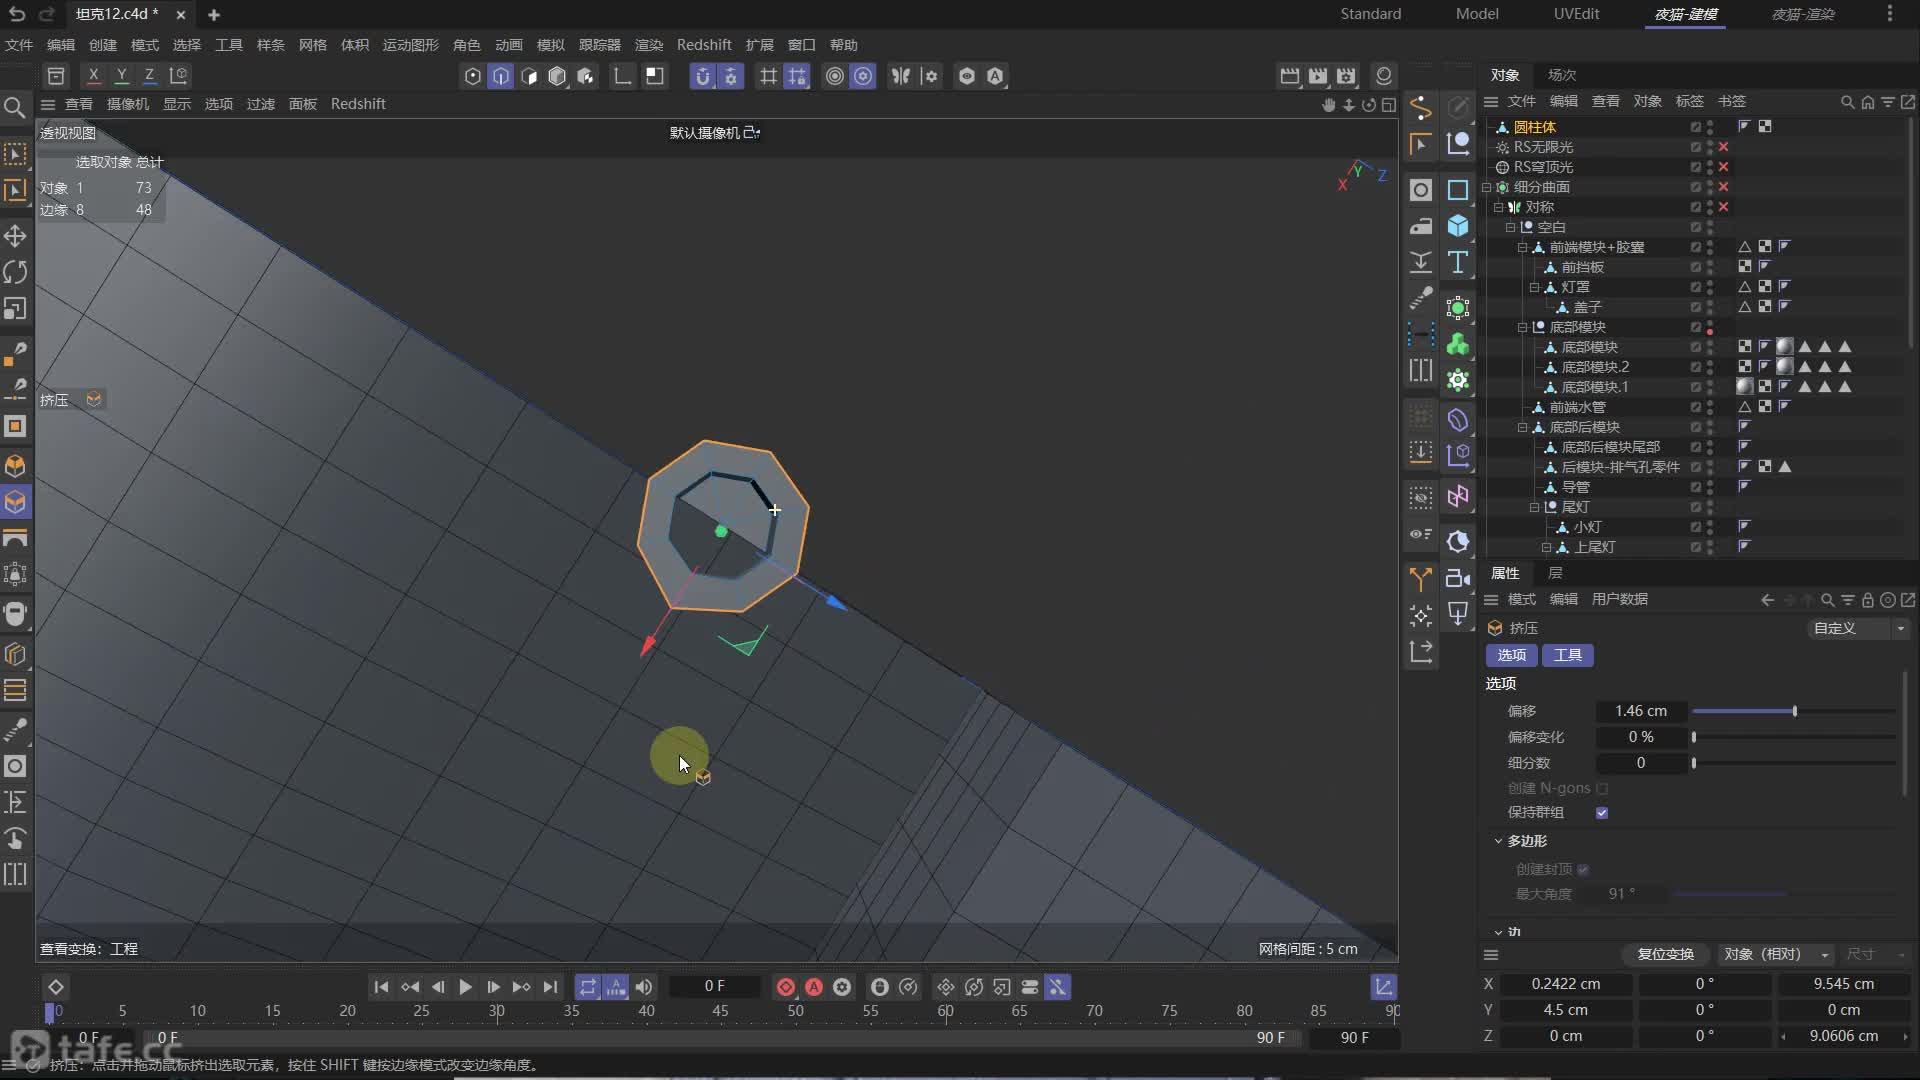Click the extrude tool icon in viewport

94,399
